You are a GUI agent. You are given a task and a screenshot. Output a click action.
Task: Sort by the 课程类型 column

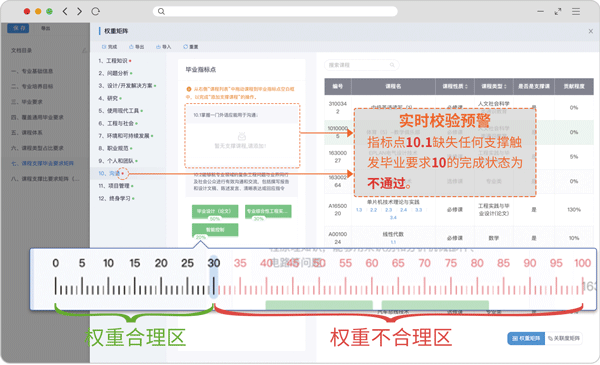(494, 86)
